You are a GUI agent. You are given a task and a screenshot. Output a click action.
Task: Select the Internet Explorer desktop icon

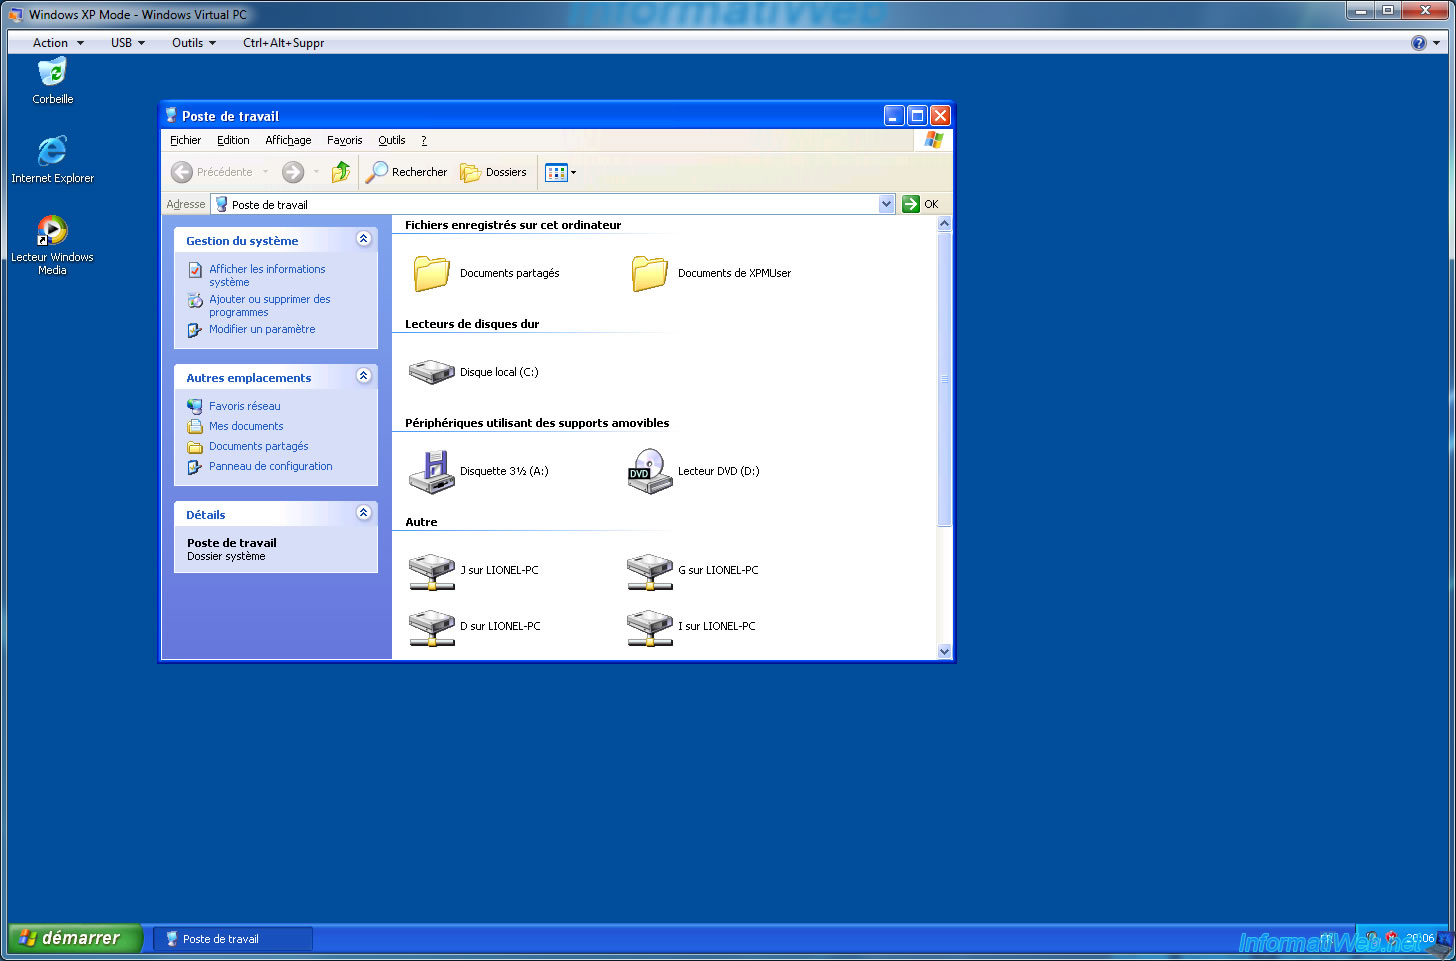(x=52, y=159)
